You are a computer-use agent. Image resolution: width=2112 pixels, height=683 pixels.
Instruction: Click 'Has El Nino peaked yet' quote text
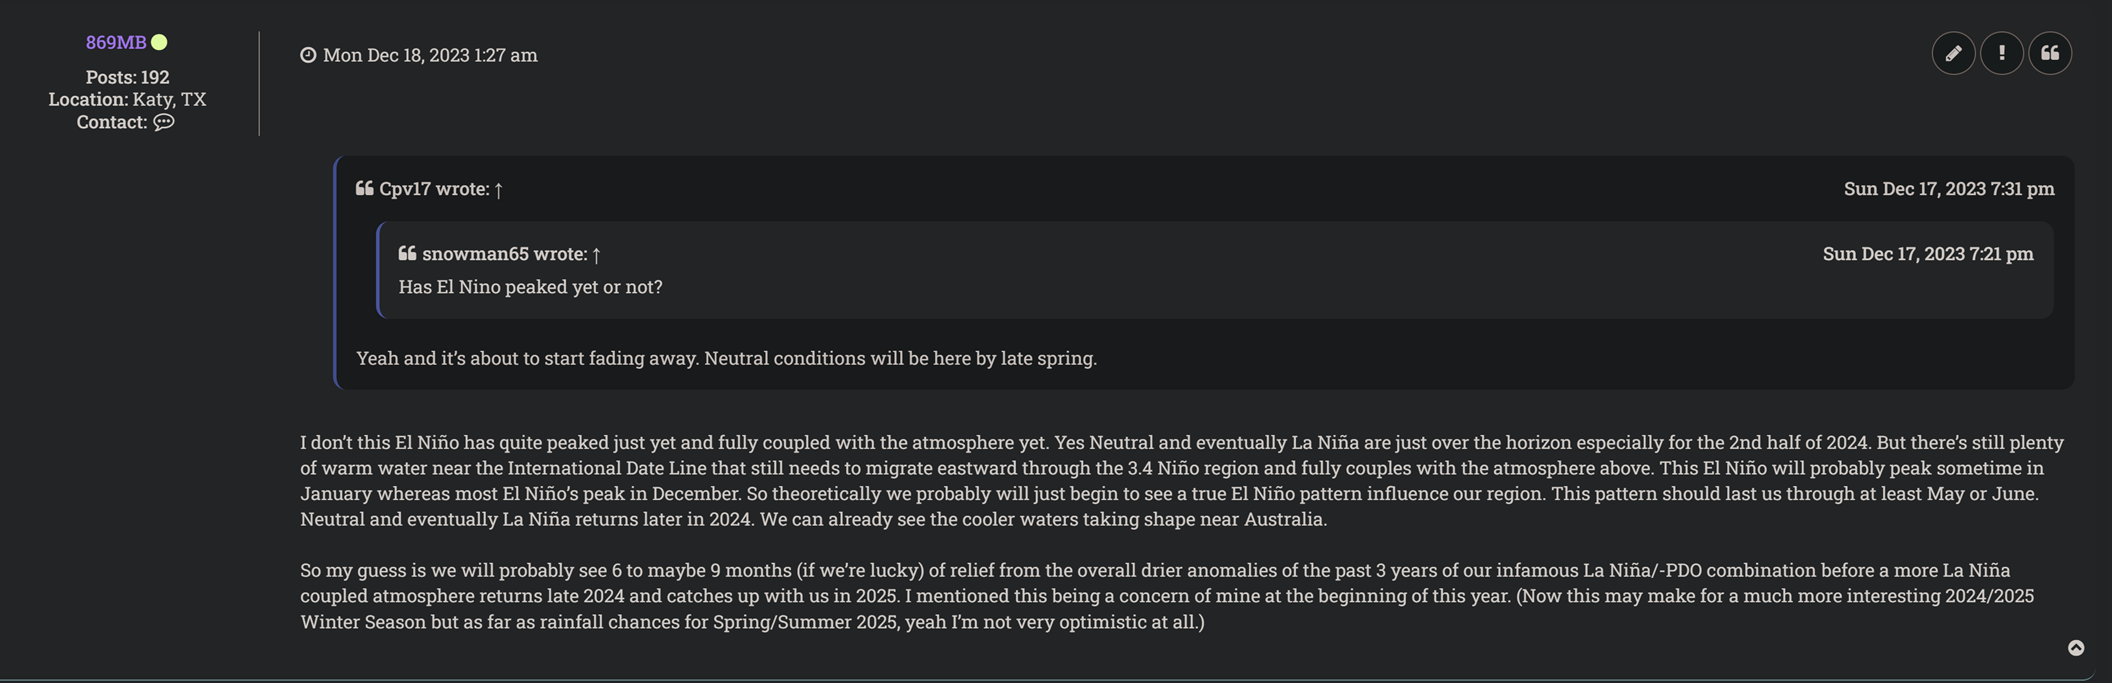[530, 286]
